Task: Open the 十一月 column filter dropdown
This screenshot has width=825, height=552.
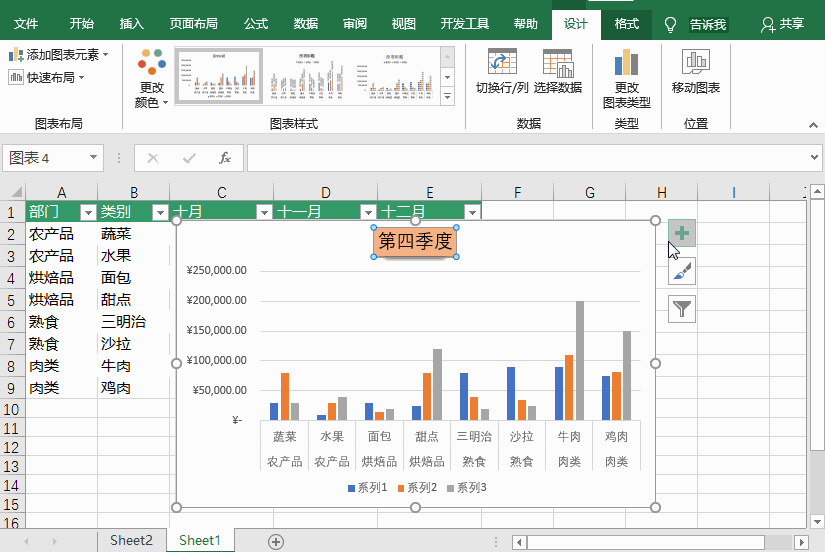Action: 368,212
